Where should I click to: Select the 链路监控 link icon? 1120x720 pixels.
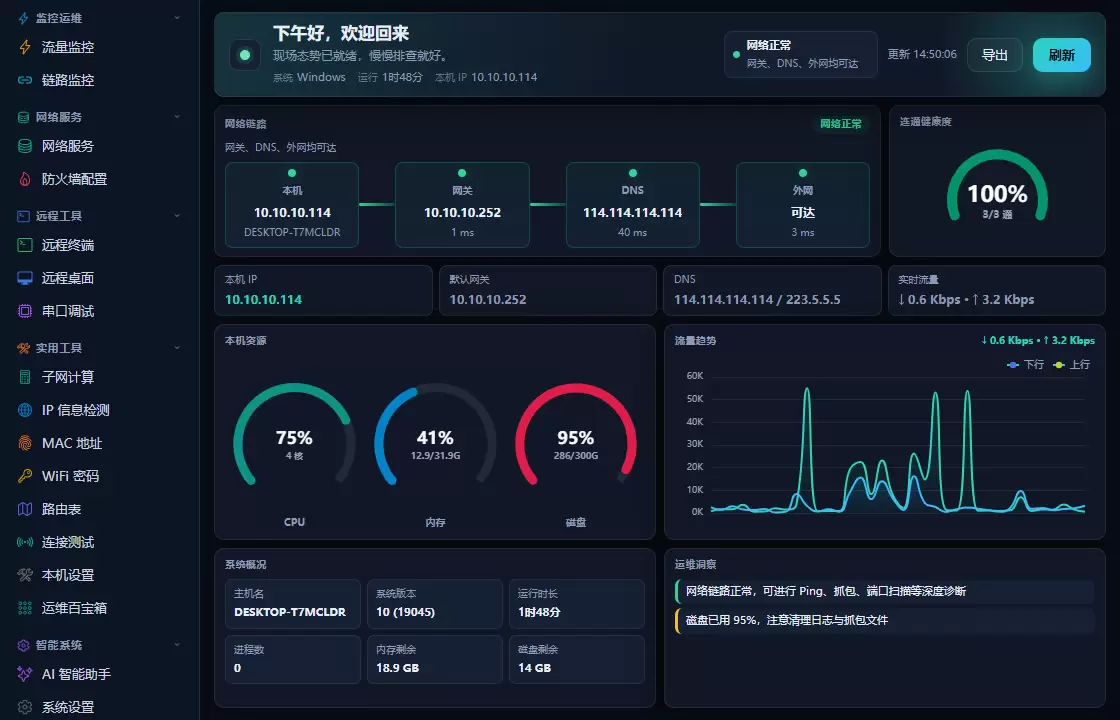point(25,80)
